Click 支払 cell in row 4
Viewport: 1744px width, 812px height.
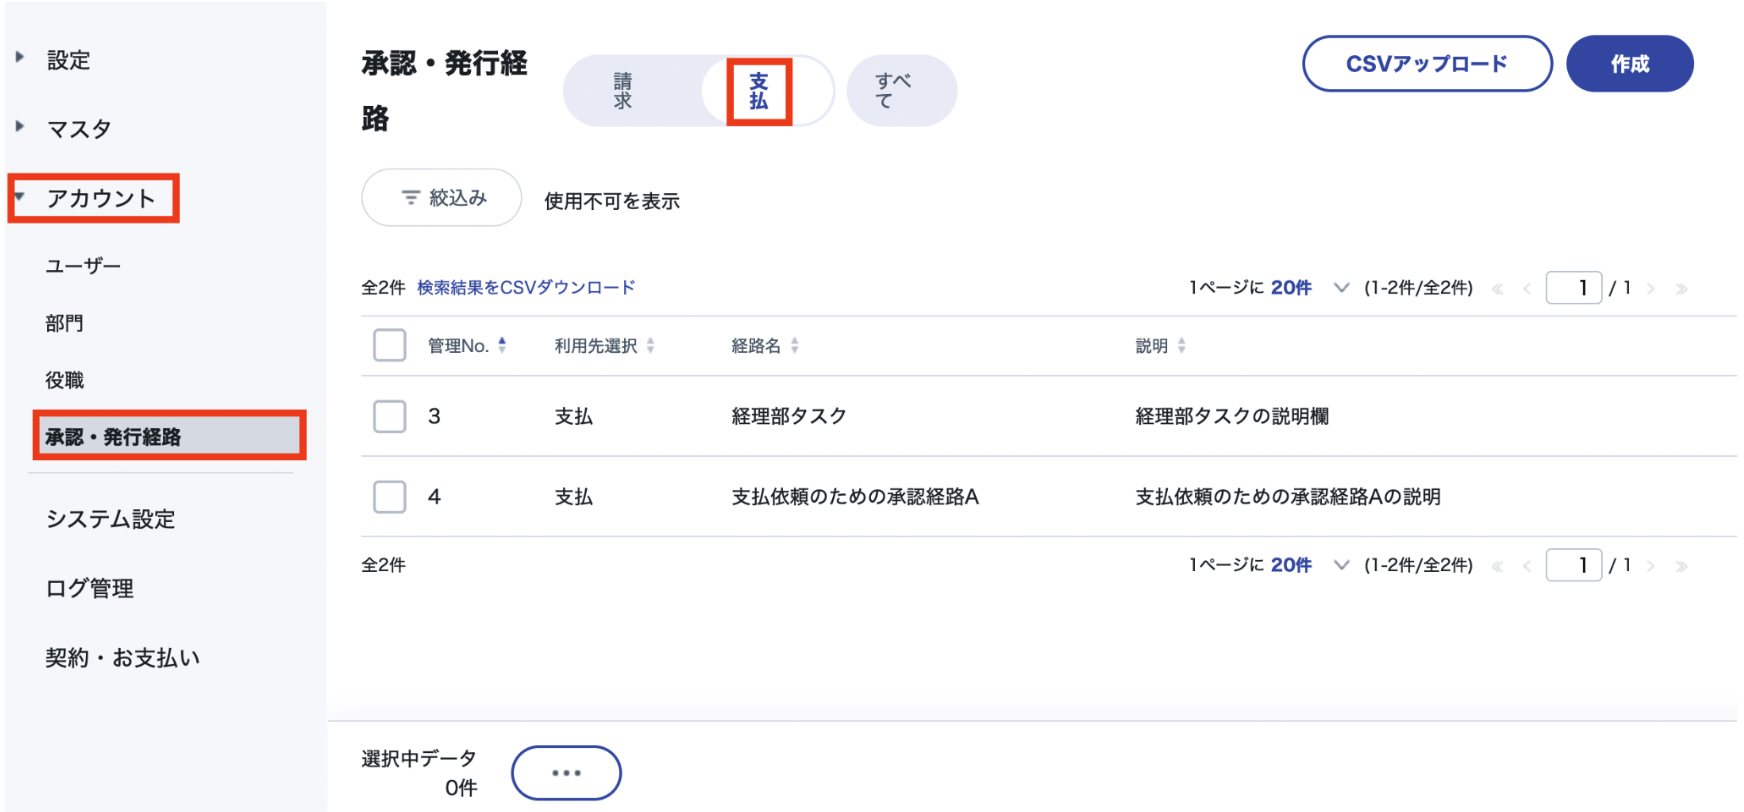(574, 497)
